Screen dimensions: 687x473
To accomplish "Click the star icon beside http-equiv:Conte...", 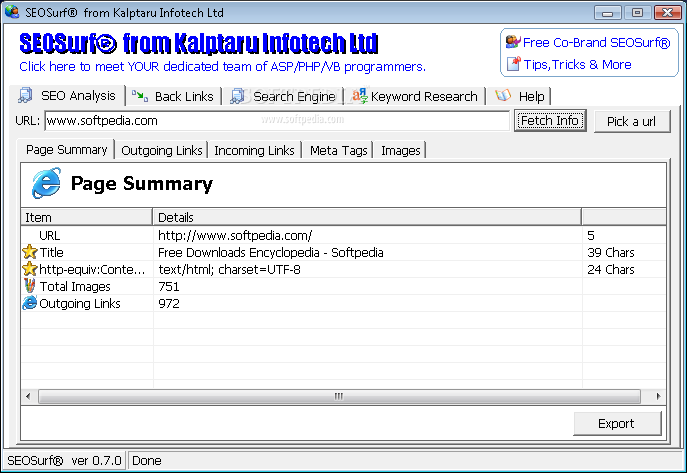I will coord(30,269).
